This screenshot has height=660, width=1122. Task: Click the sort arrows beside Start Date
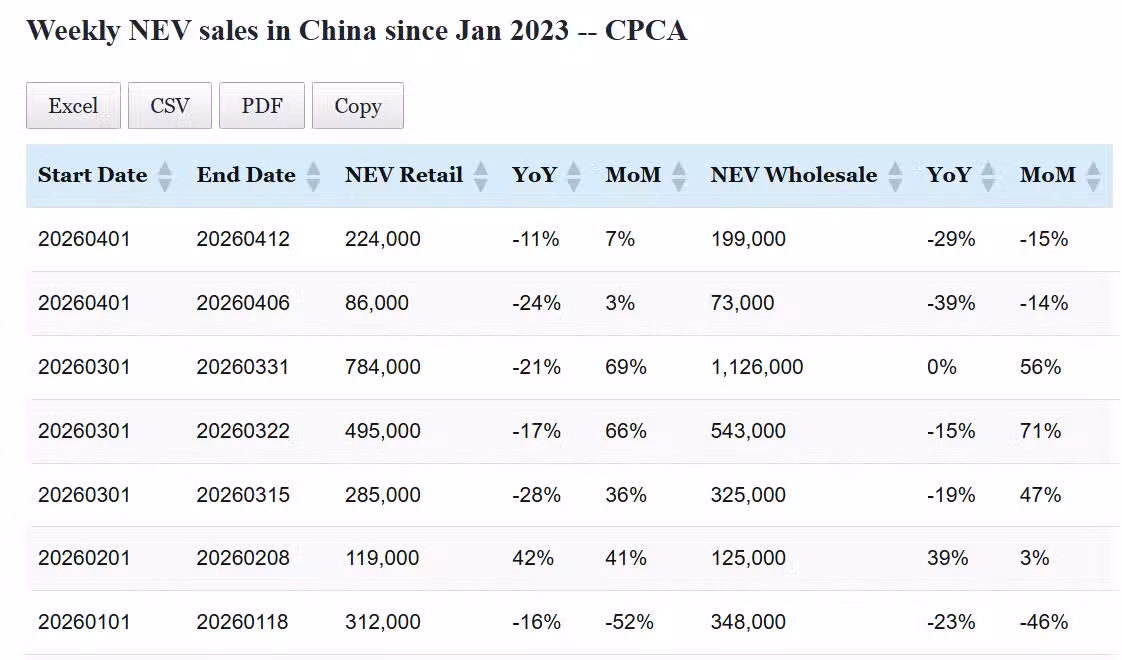(x=165, y=176)
